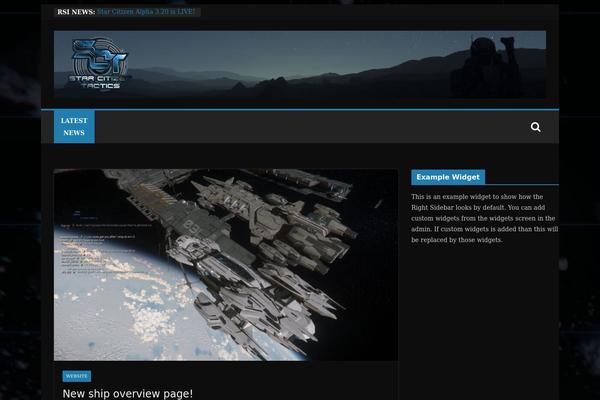Screen dimensions: 600x400
Task: Select the example widget description text
Action: point(484,218)
